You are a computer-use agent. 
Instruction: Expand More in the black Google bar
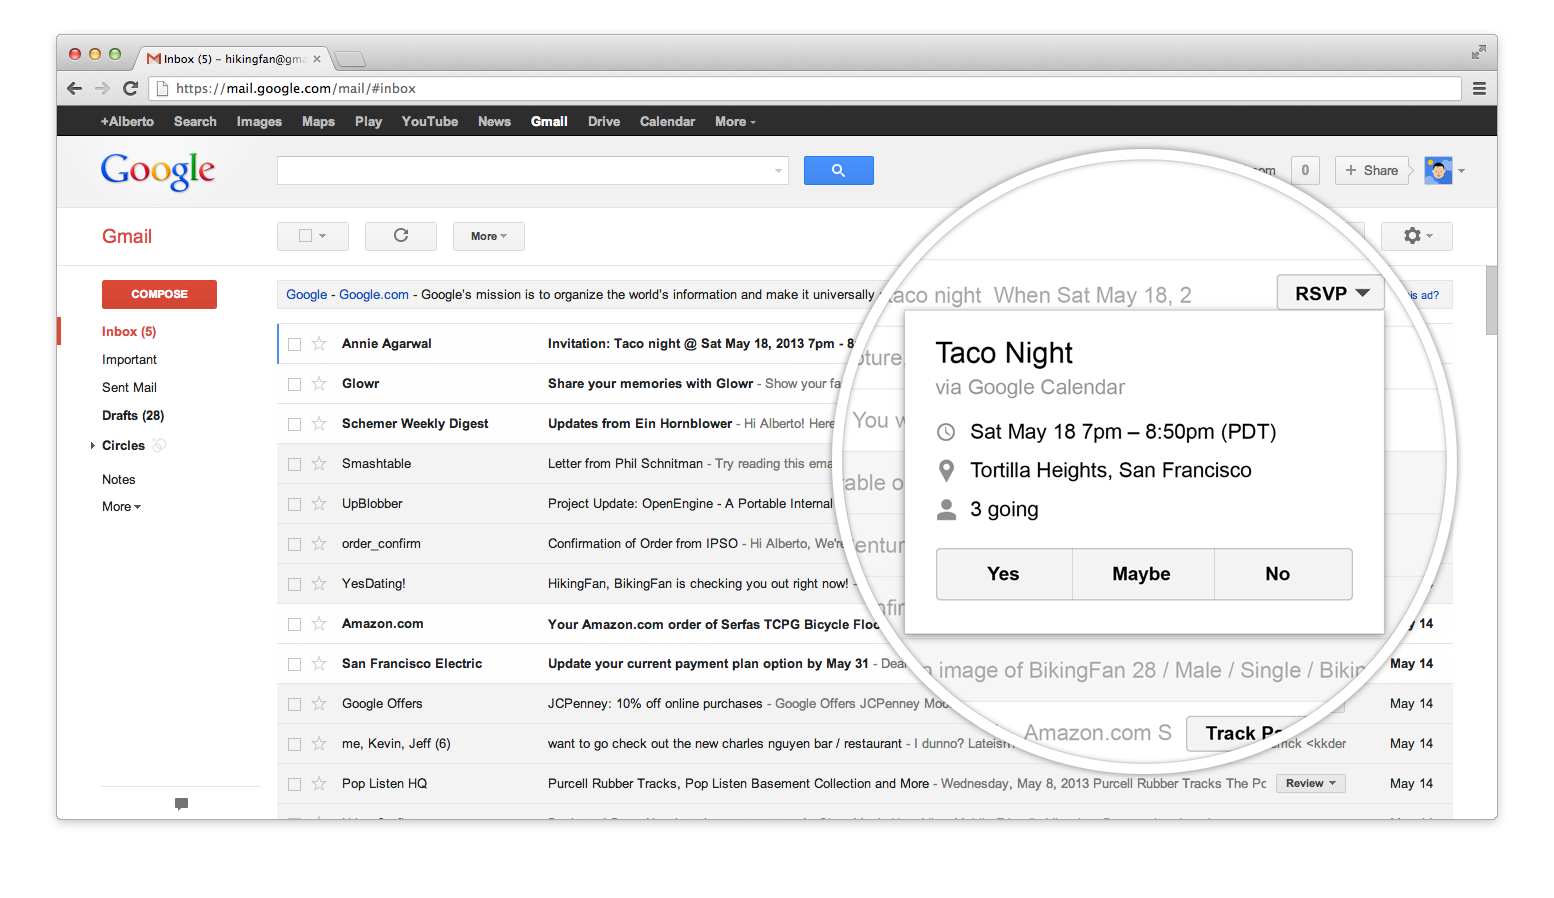(735, 122)
